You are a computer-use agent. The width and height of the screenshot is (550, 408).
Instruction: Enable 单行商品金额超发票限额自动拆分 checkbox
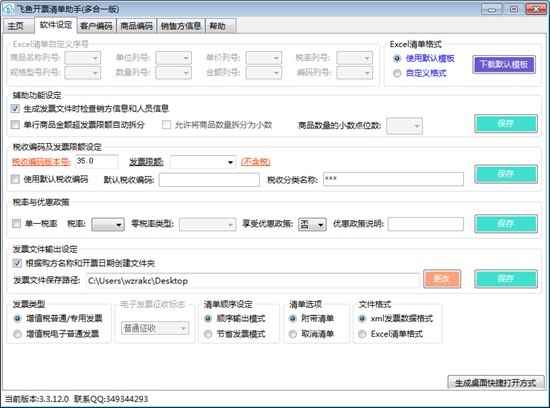(78, 125)
